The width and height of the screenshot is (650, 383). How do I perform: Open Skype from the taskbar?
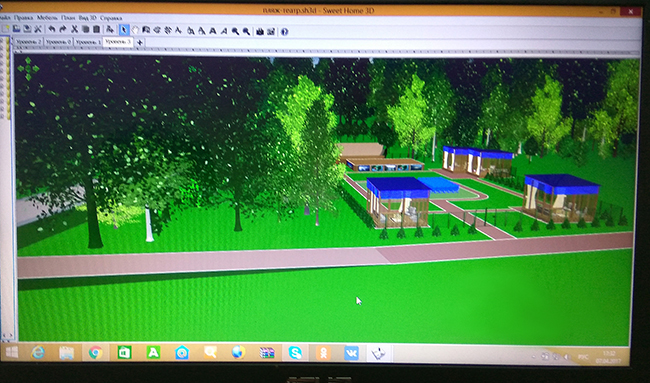296,353
